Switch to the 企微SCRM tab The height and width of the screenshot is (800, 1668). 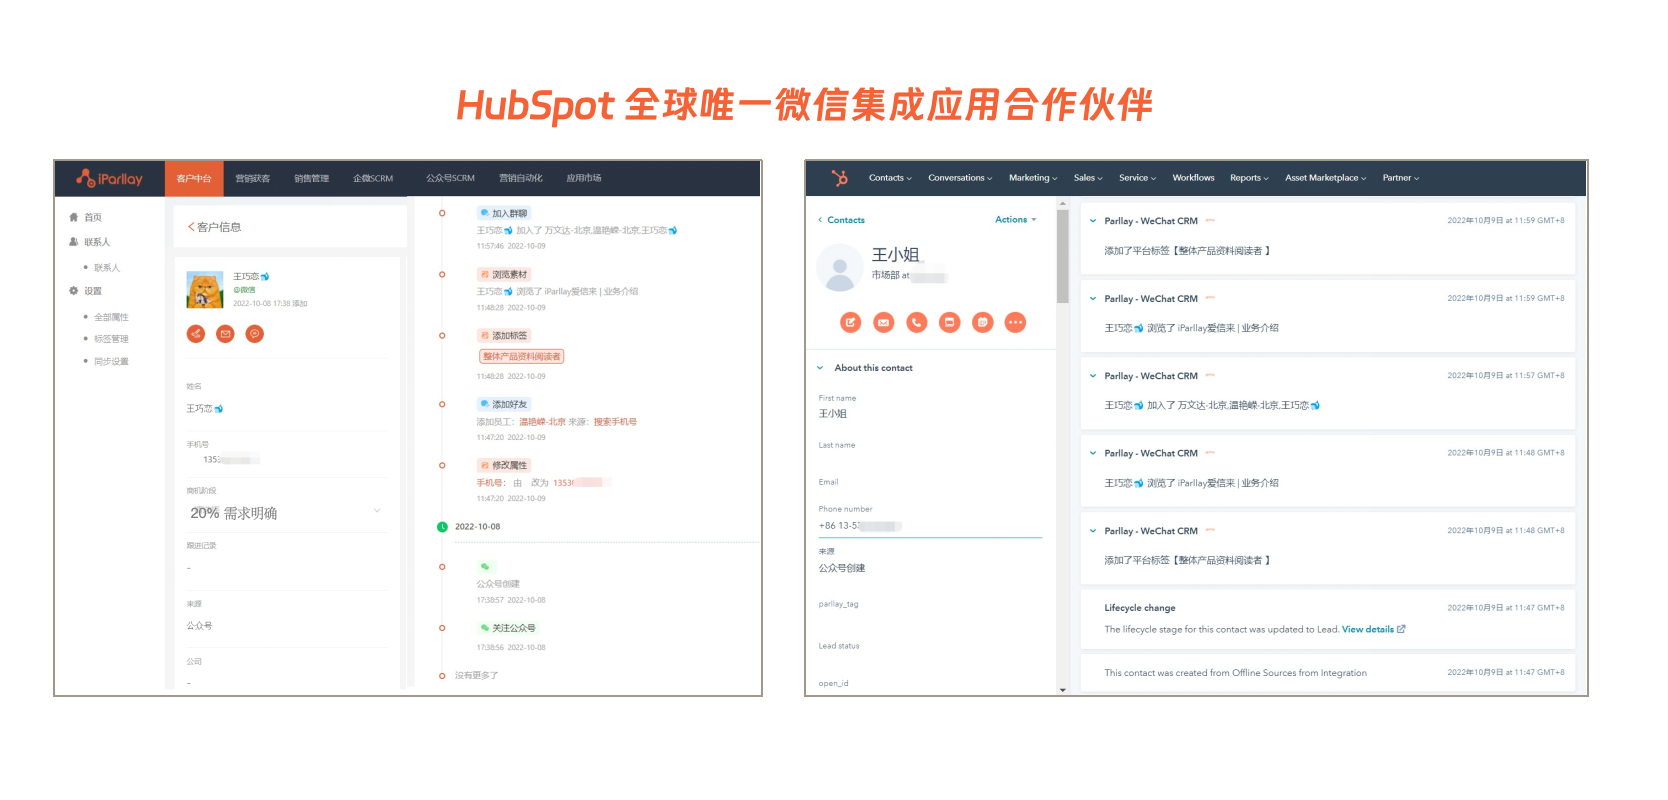tap(372, 178)
